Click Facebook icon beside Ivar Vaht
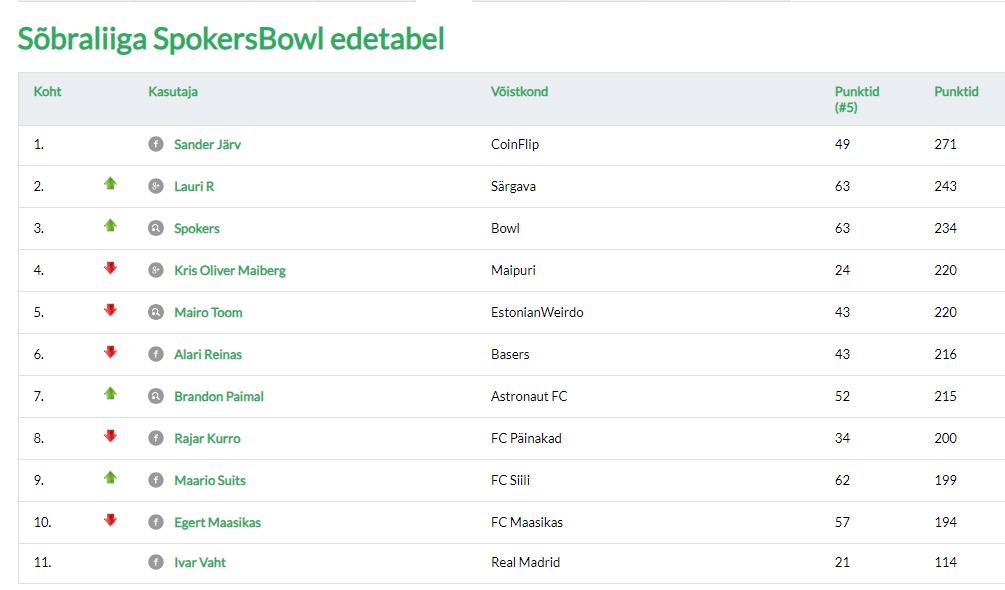 (155, 562)
